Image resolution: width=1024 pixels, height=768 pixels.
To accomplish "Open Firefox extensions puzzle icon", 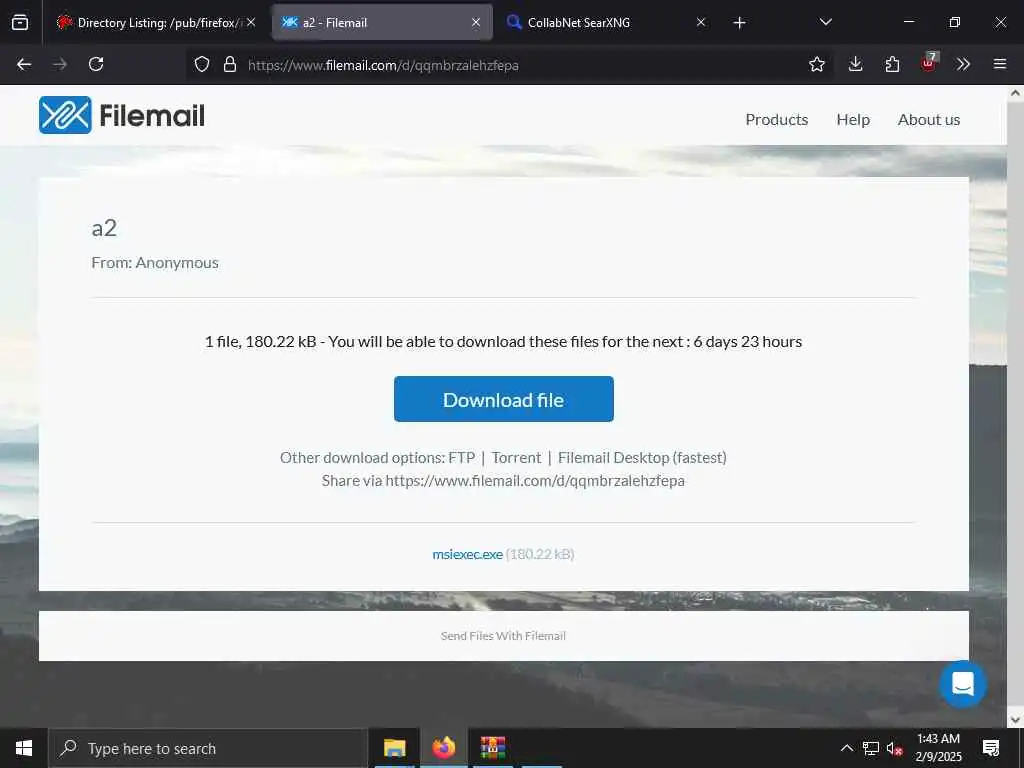I will tap(892, 64).
